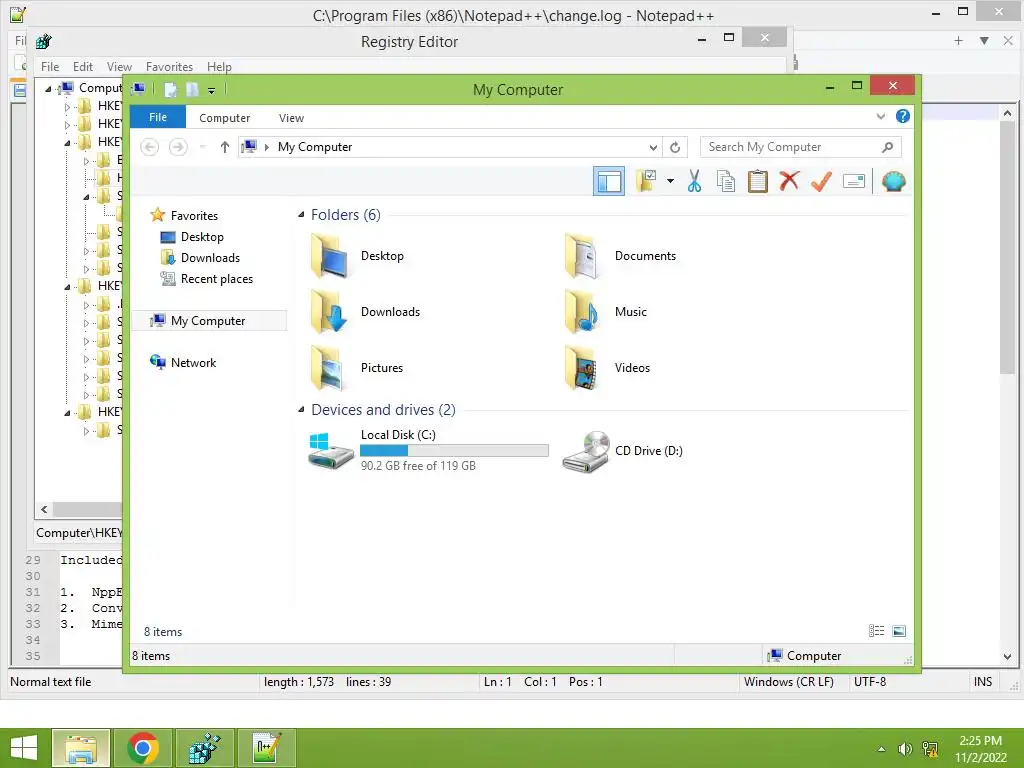Viewport: 1024px width, 768px height.
Task: Select the Desktop folder icon
Action: 330,256
